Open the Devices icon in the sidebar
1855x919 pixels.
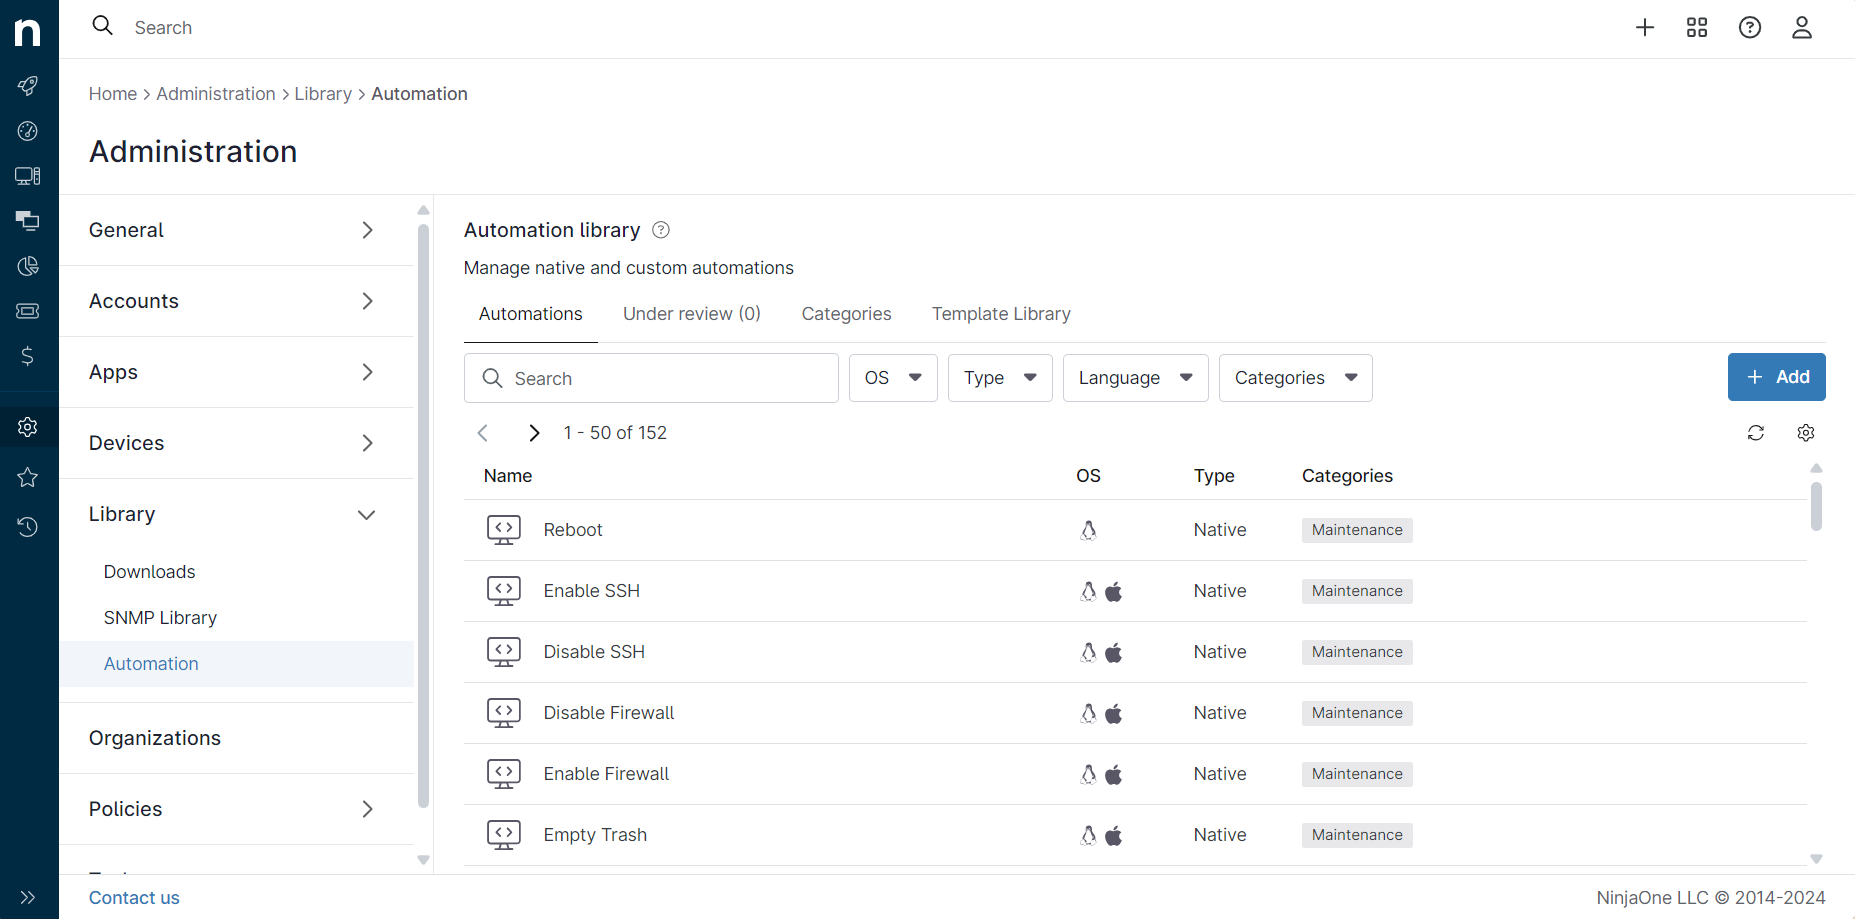coord(28,176)
